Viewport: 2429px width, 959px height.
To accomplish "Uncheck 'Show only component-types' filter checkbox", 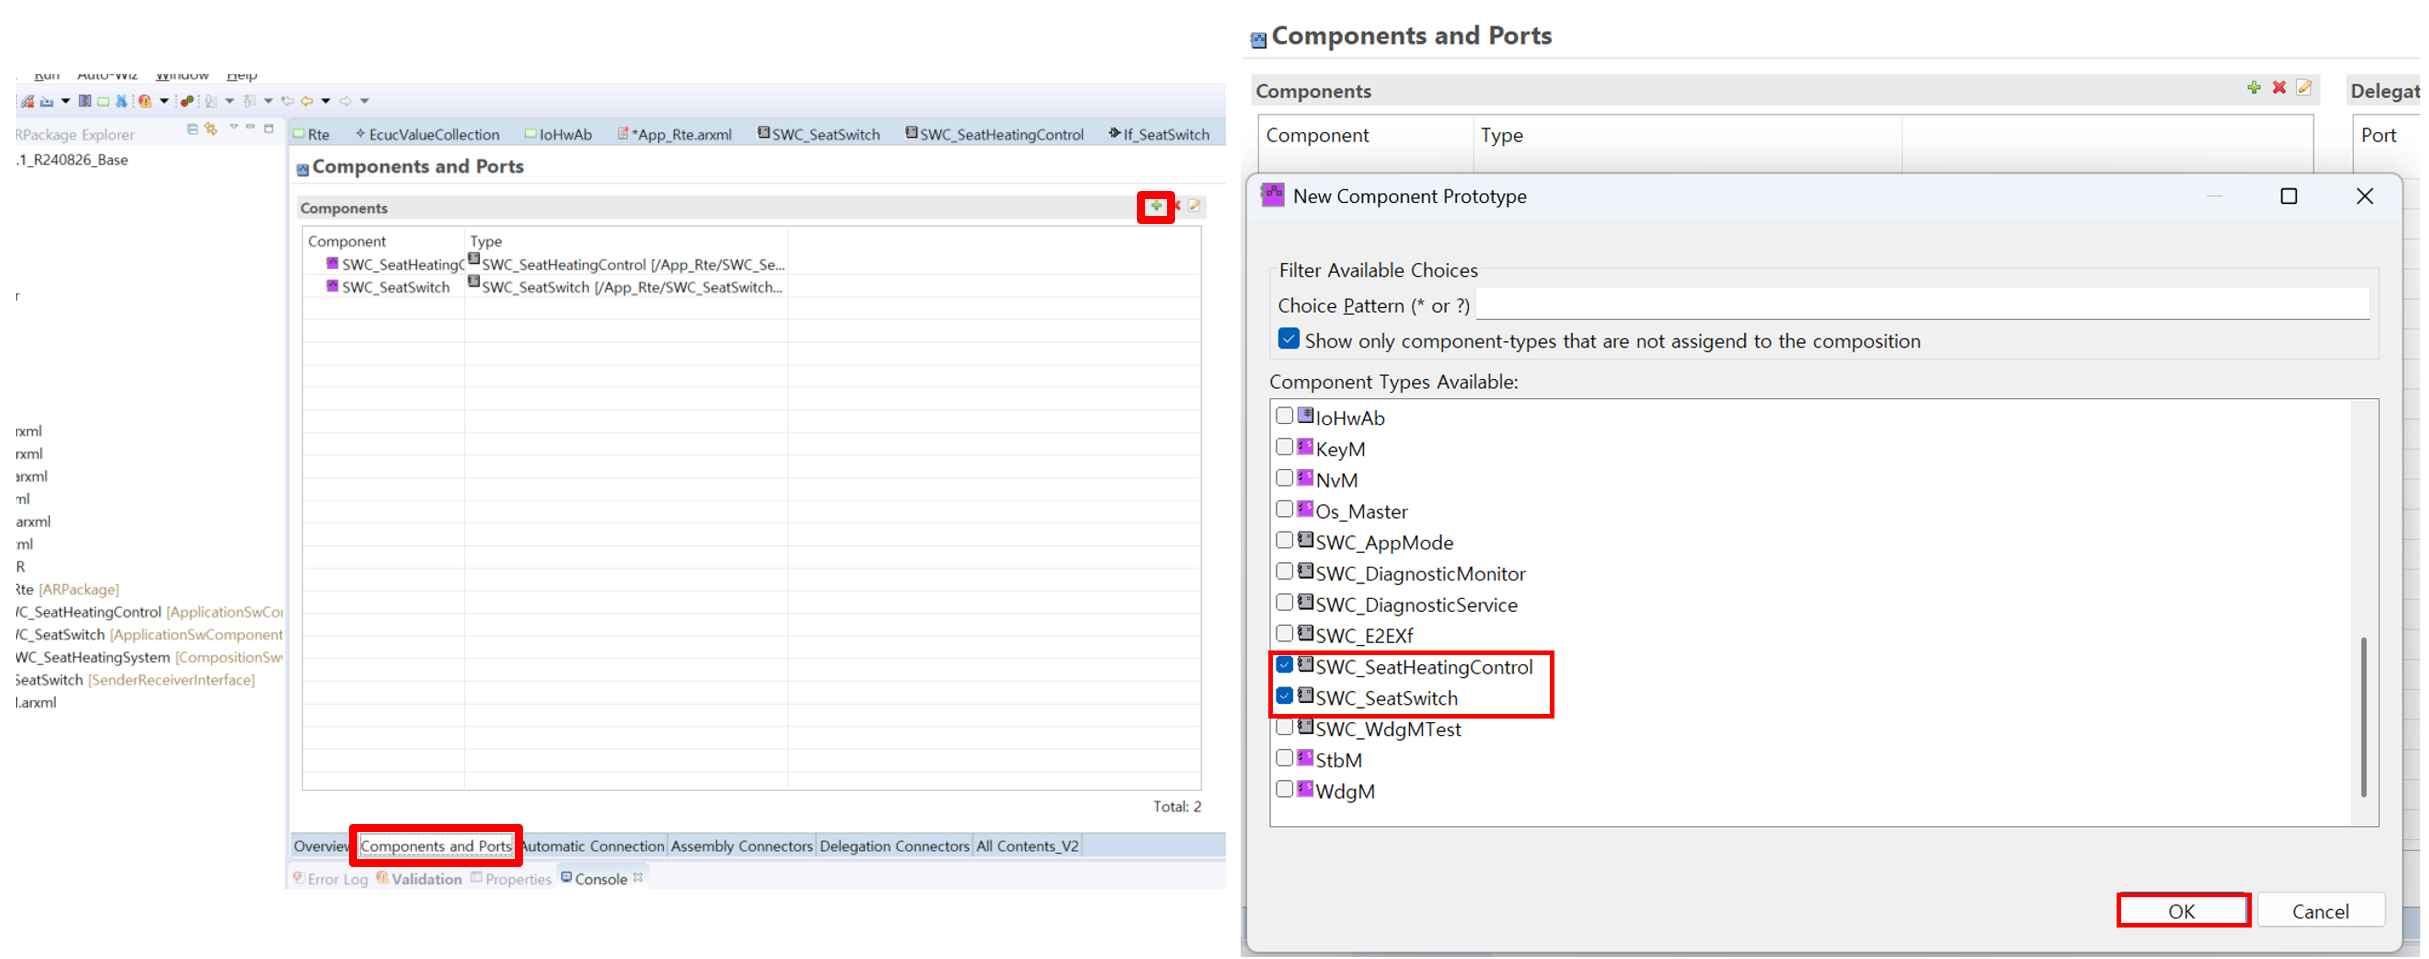I will pos(1288,340).
